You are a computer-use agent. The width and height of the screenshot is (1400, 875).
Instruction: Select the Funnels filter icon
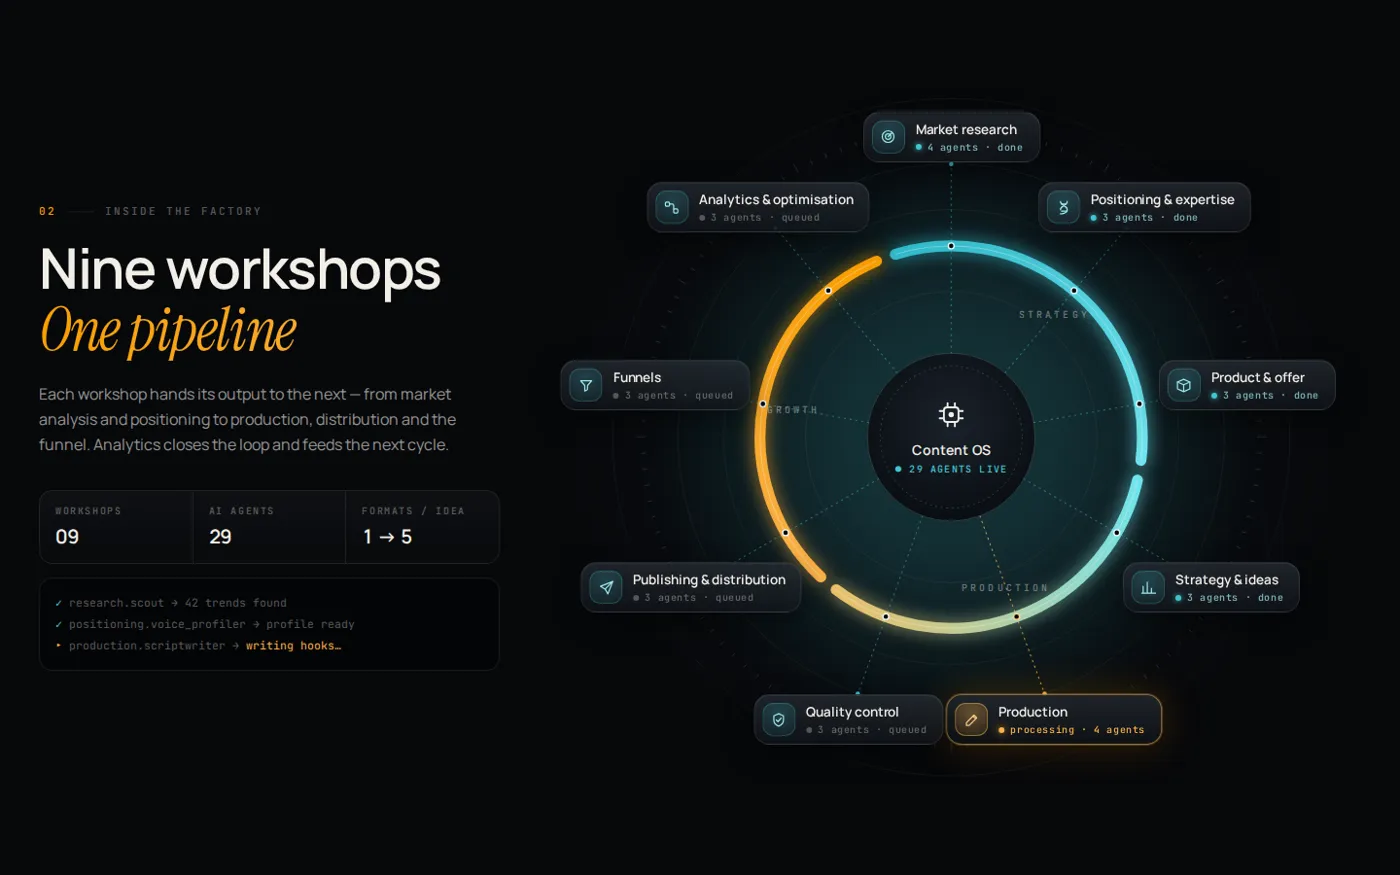click(x=586, y=385)
